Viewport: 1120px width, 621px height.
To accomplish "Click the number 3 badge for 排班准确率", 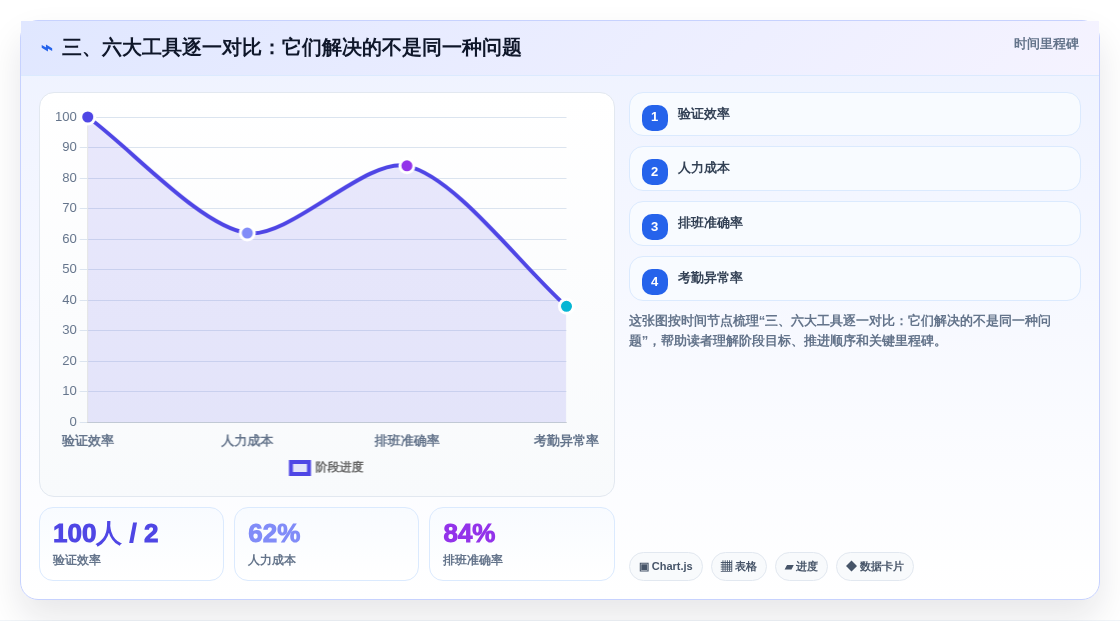I will point(654,227).
